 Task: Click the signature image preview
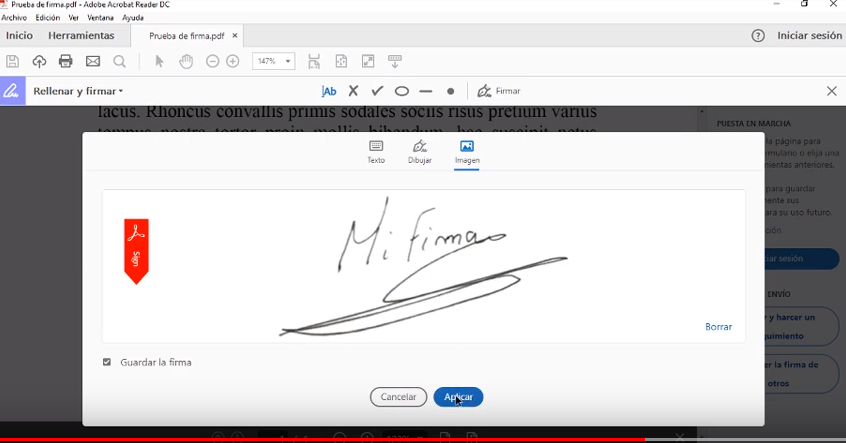(x=424, y=265)
